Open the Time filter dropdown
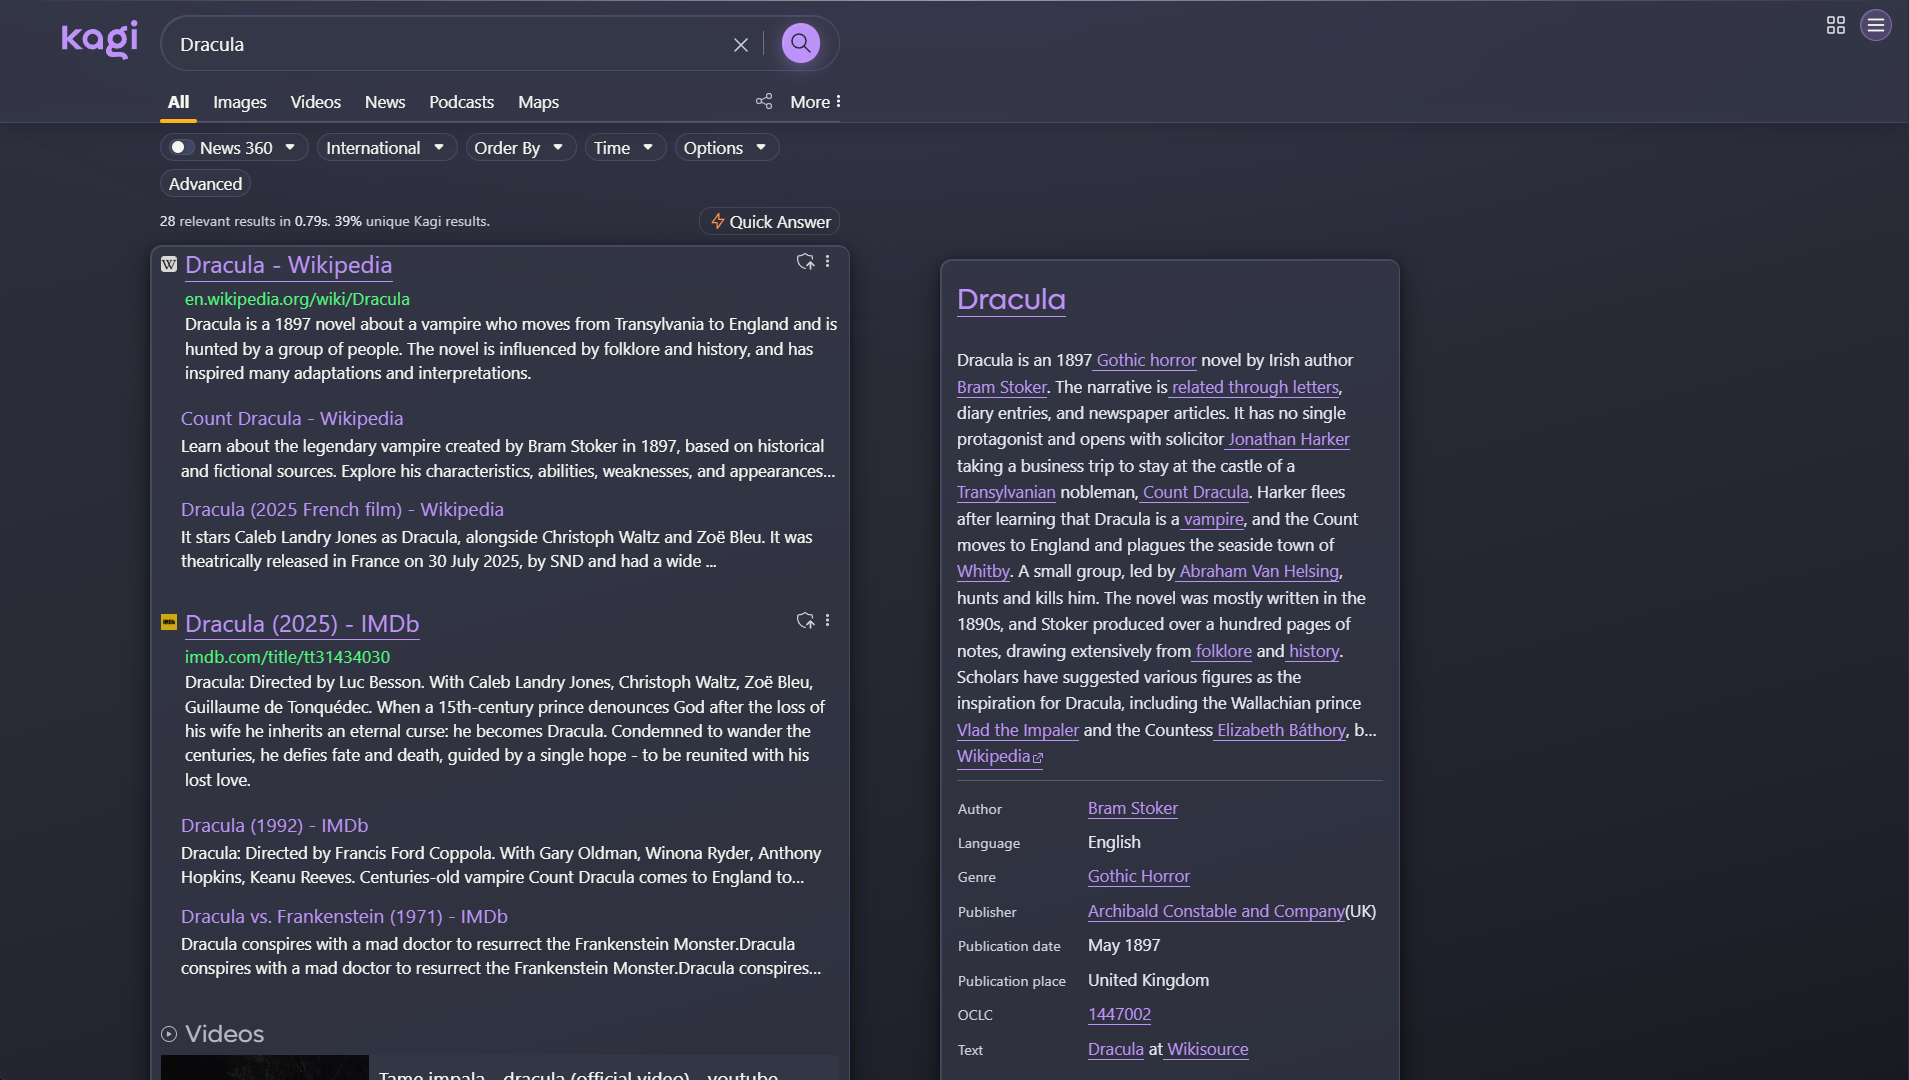 click(x=625, y=148)
